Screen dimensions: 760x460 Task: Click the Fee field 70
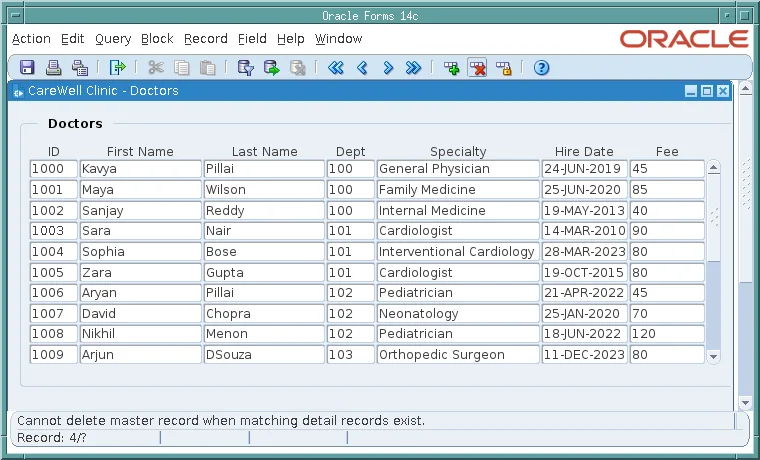coord(667,314)
